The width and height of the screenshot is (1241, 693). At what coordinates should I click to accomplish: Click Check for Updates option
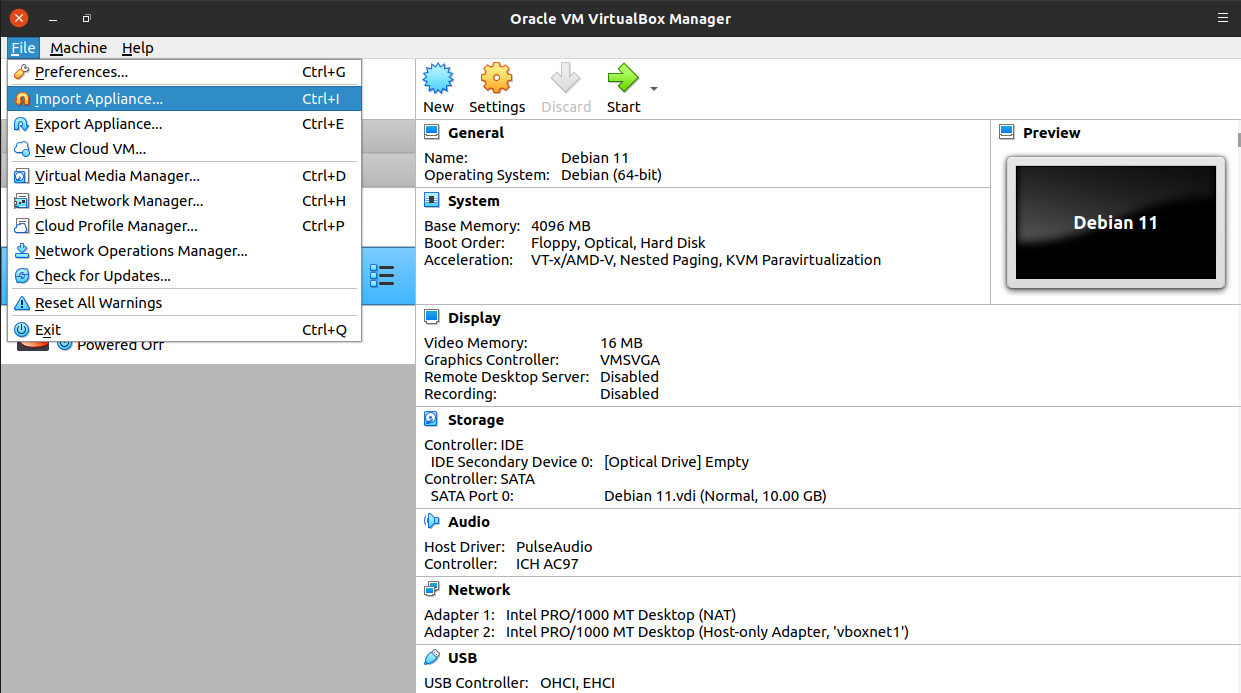pyautogui.click(x=102, y=276)
